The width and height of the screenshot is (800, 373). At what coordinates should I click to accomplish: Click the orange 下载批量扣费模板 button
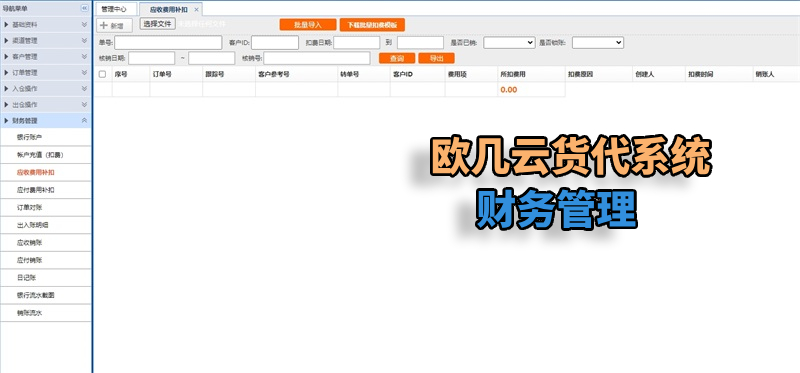point(372,25)
